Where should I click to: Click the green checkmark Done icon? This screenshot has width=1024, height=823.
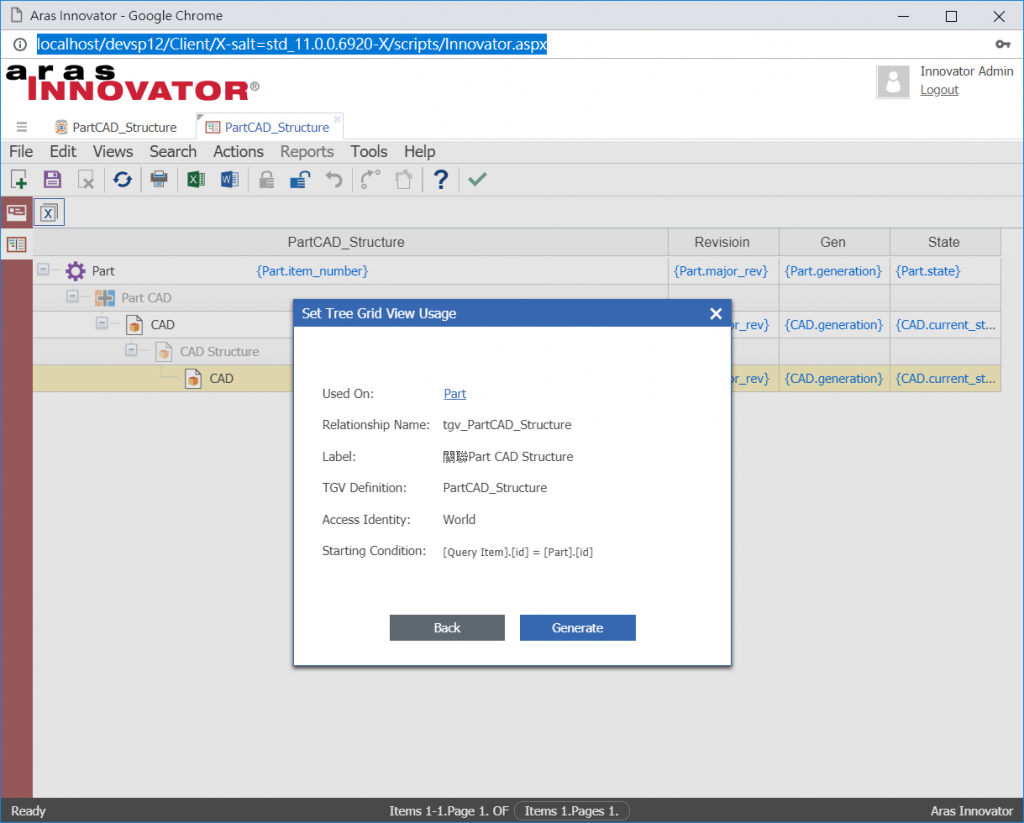(477, 179)
